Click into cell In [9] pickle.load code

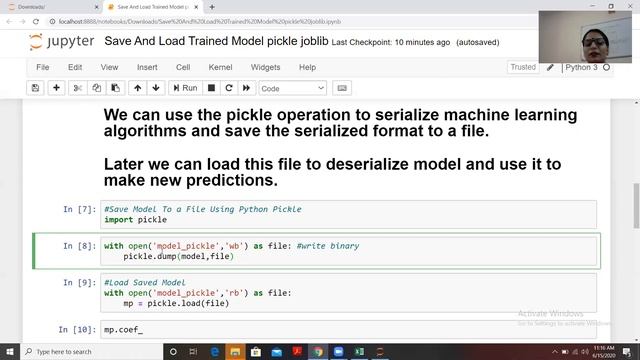(x=349, y=293)
